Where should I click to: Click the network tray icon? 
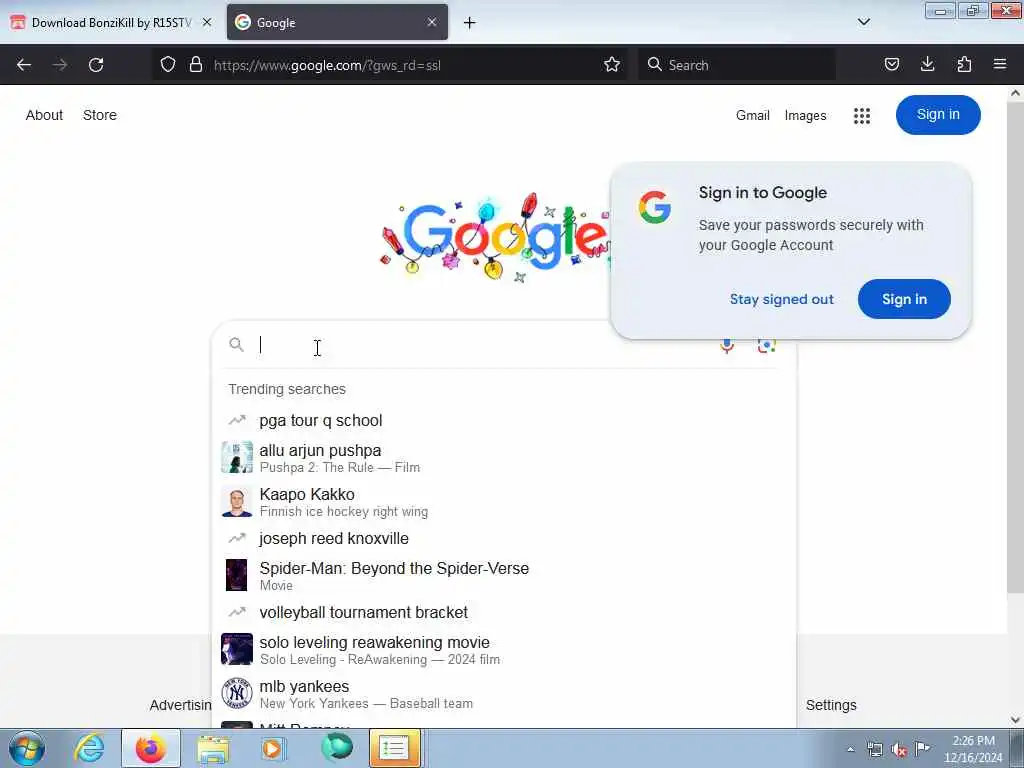click(875, 749)
